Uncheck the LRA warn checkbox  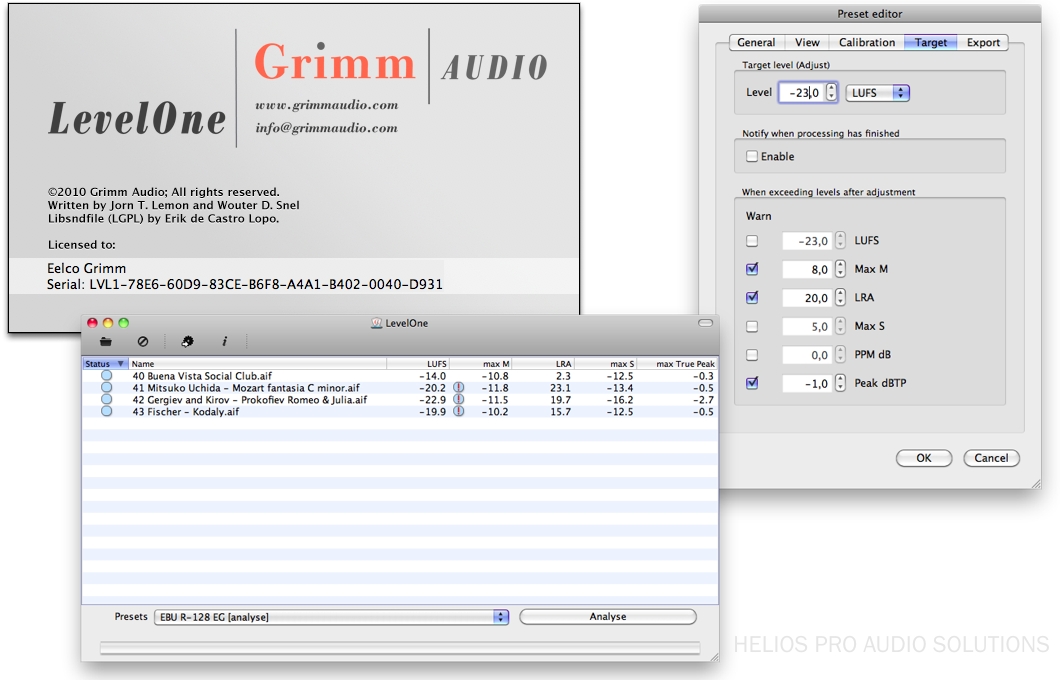pos(752,297)
